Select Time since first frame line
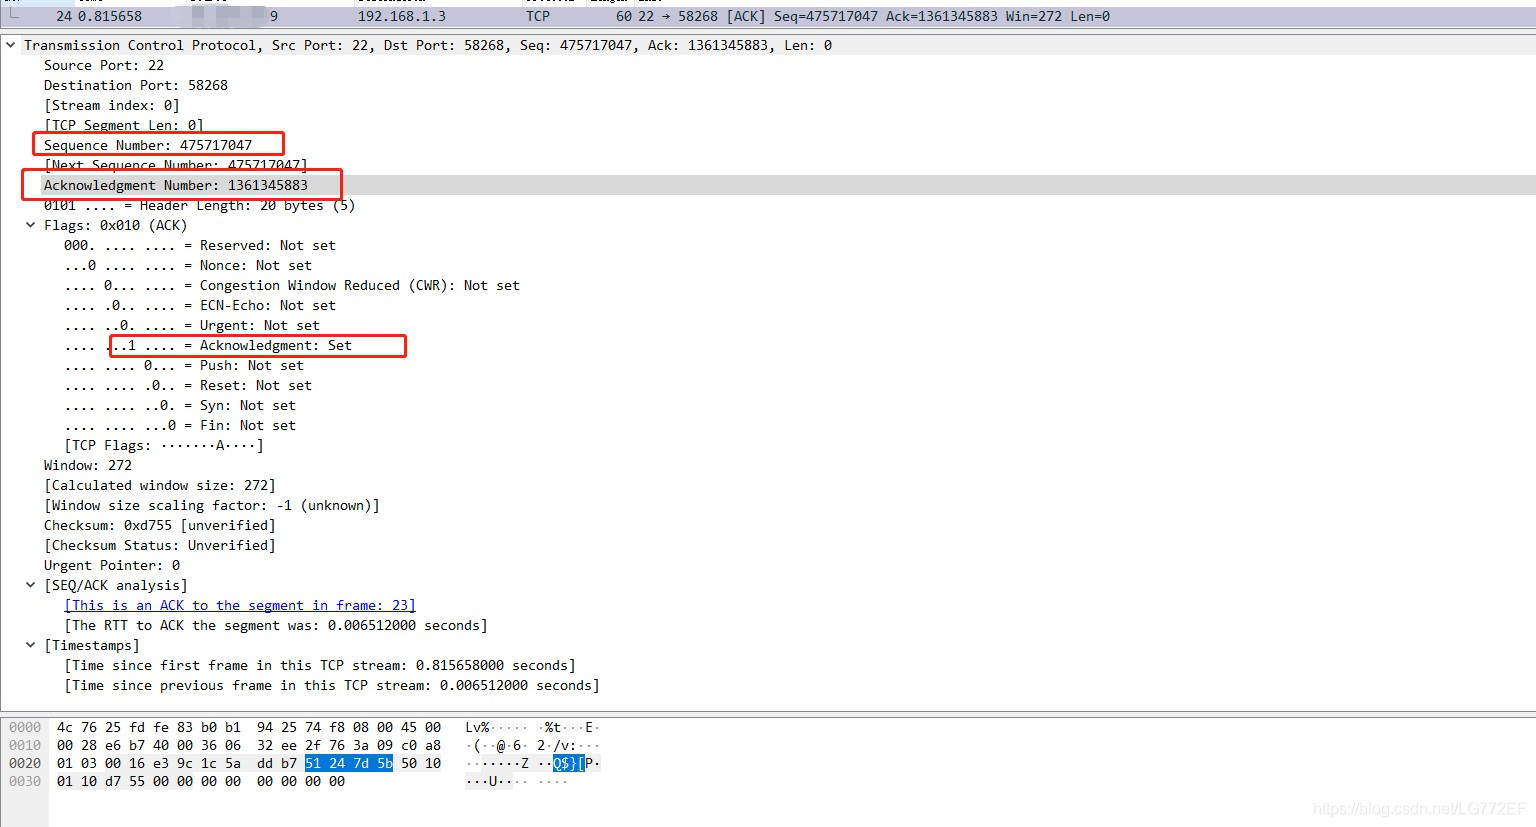The image size is (1536, 827). click(320, 665)
